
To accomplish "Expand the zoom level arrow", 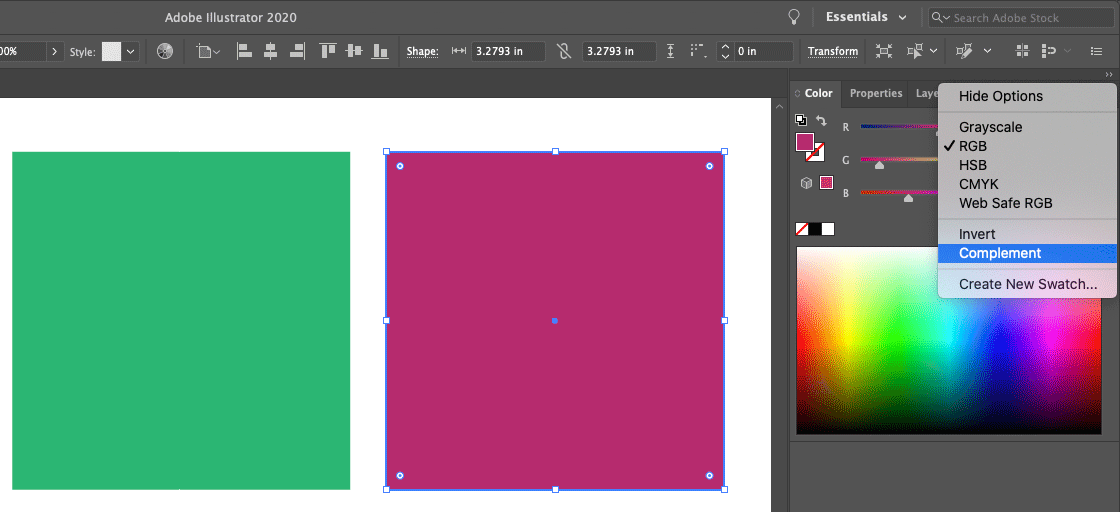I will 55,51.
